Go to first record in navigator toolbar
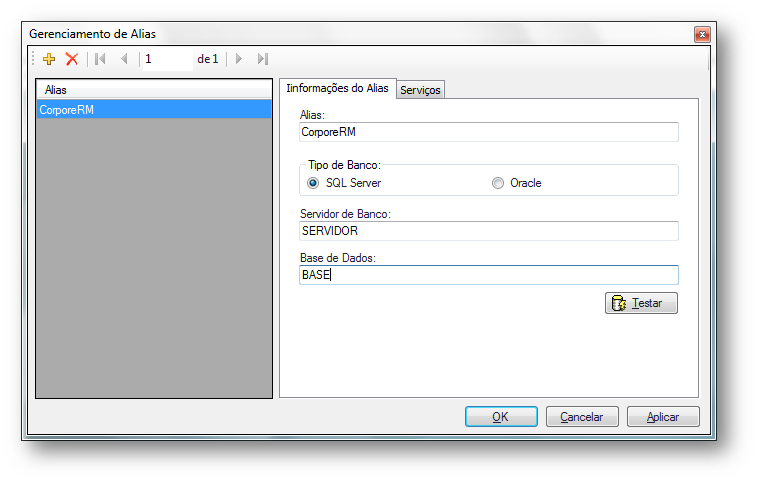Viewport: 759px width, 483px height. 100,59
